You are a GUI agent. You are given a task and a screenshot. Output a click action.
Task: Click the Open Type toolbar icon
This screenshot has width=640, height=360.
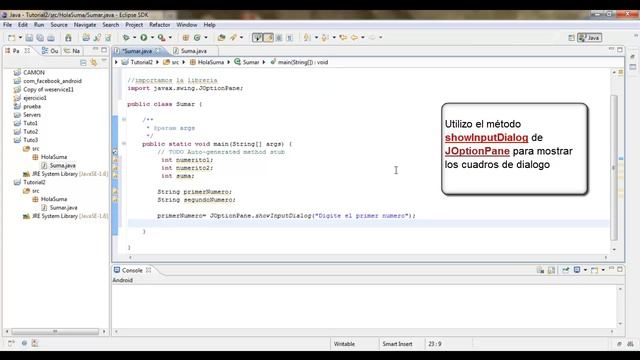click(221, 38)
